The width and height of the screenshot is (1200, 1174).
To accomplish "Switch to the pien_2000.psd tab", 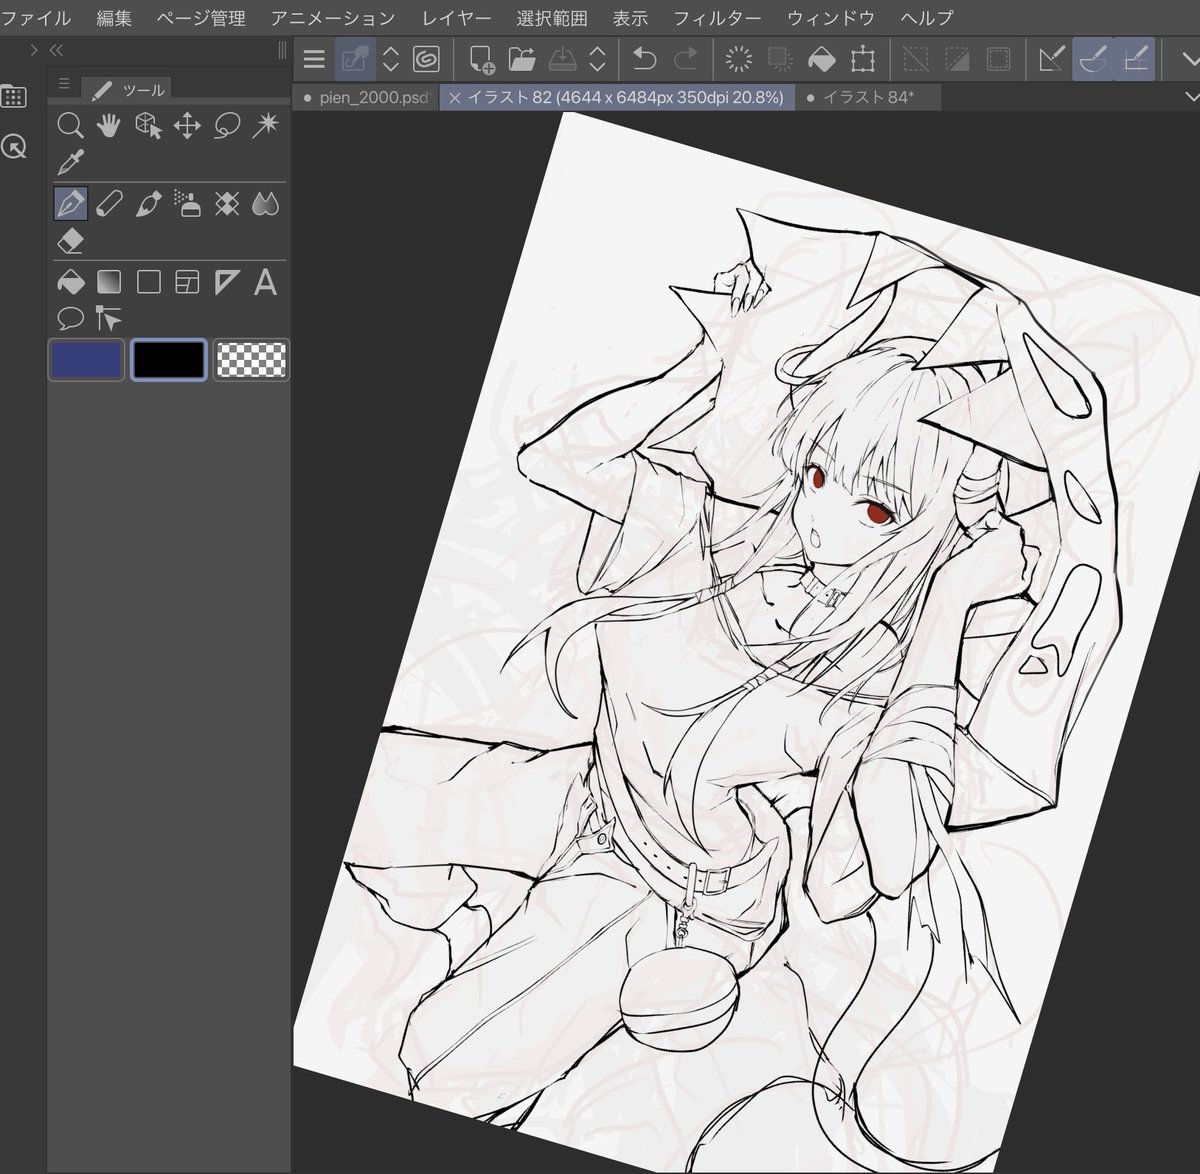I will (x=368, y=97).
